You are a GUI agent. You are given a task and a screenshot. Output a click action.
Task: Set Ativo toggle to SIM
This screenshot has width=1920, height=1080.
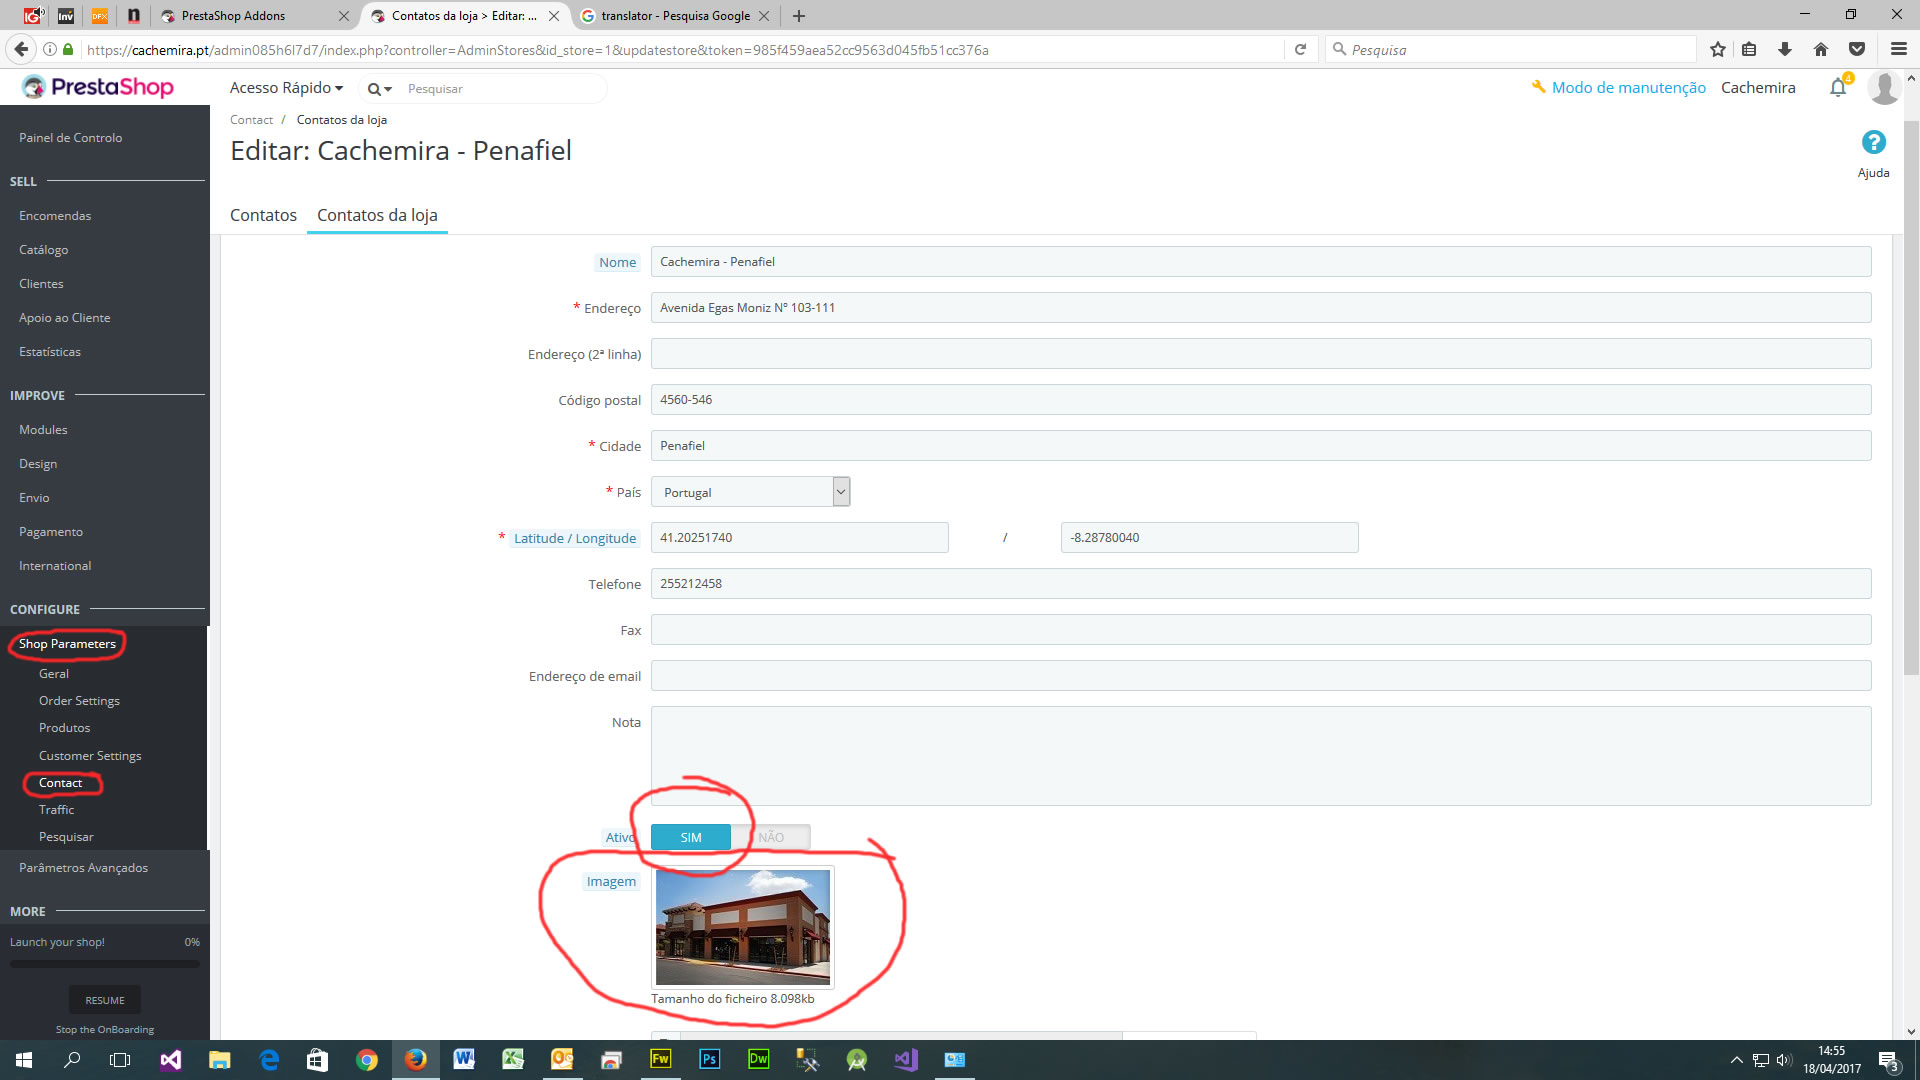[690, 838]
